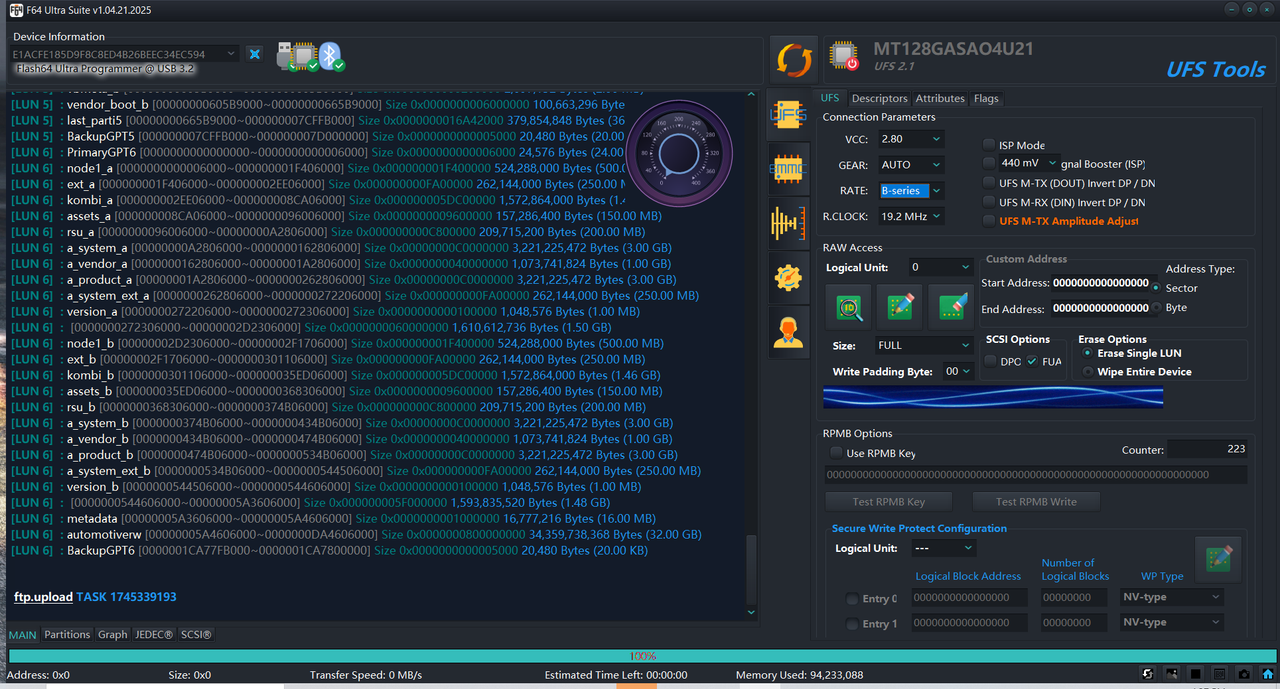Click the Test RPMB Key button
This screenshot has width=1280, height=689.
coord(888,501)
